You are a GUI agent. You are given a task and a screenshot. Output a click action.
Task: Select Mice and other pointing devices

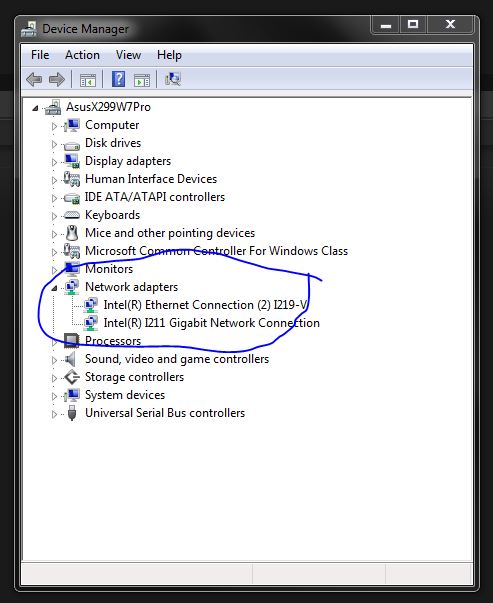170,233
